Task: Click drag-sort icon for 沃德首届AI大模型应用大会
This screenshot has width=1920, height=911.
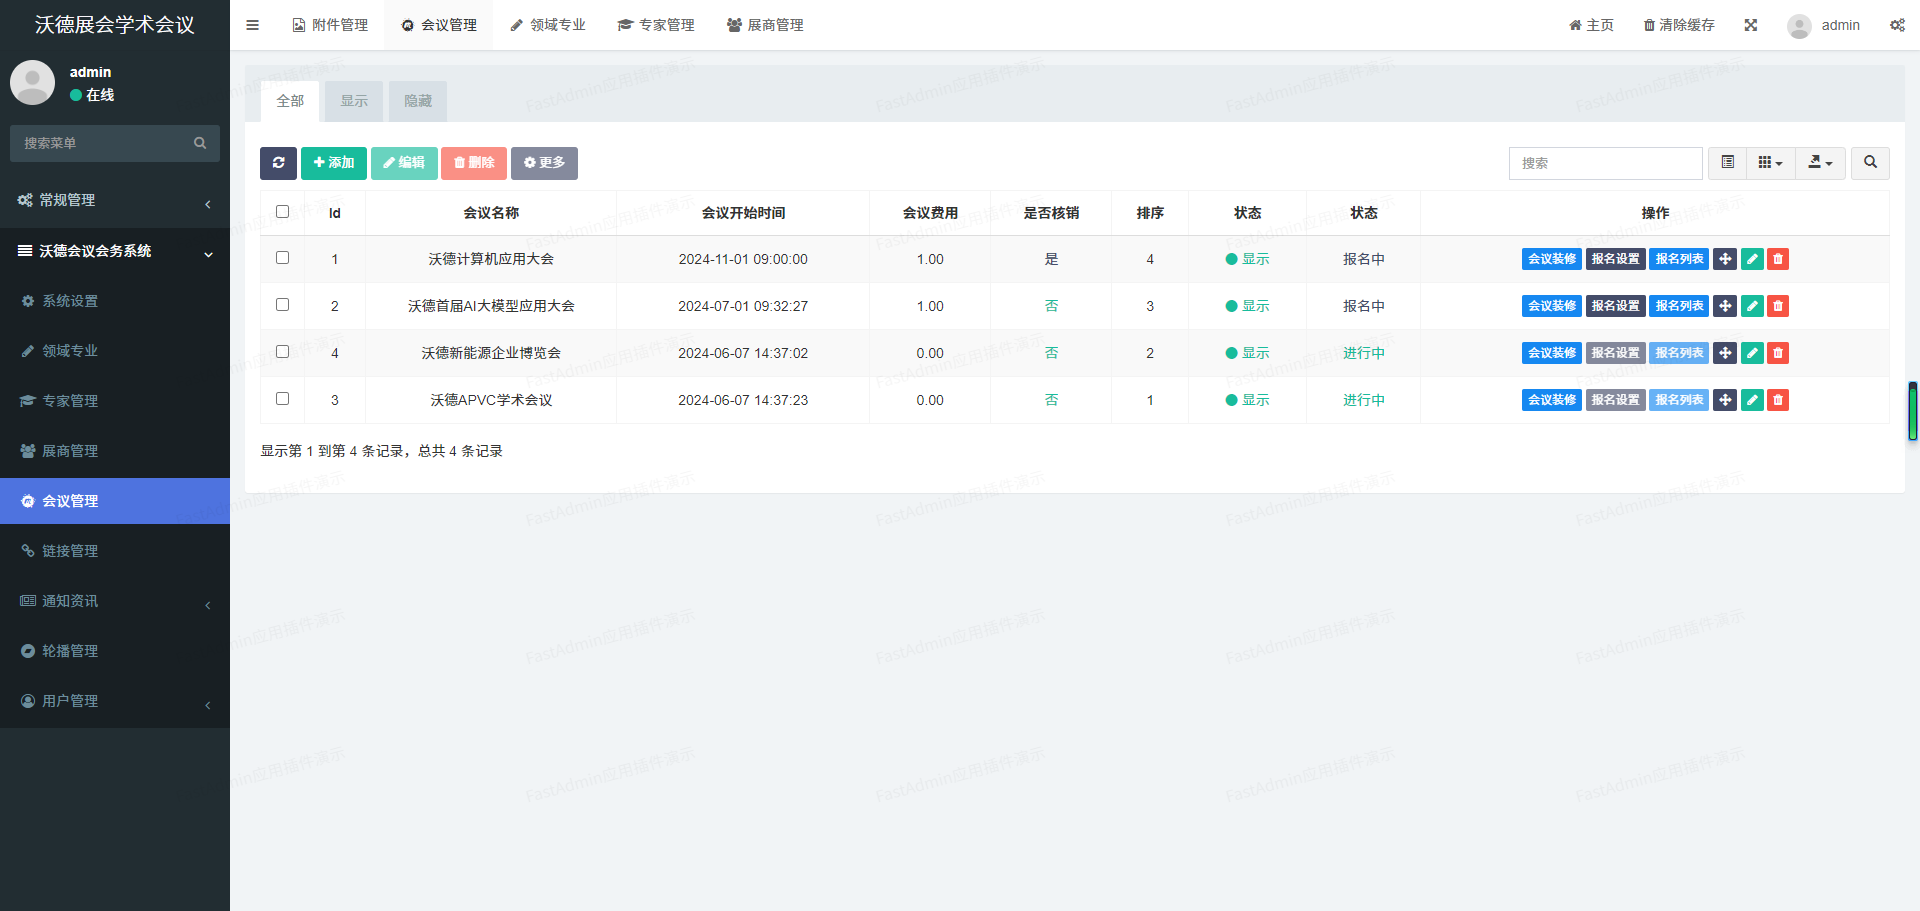Action: [x=1725, y=306]
